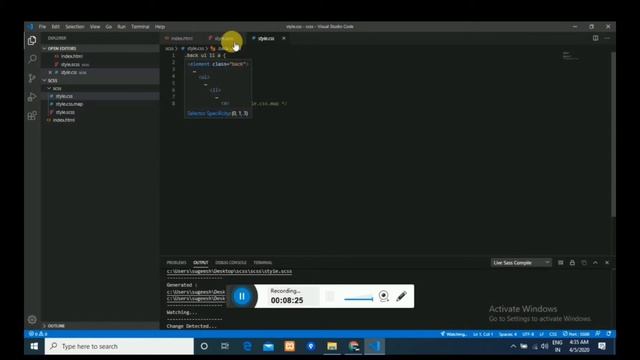
Task: Collapse the SCSS workspace folder section
Action: pyautogui.click(x=100, y=80)
